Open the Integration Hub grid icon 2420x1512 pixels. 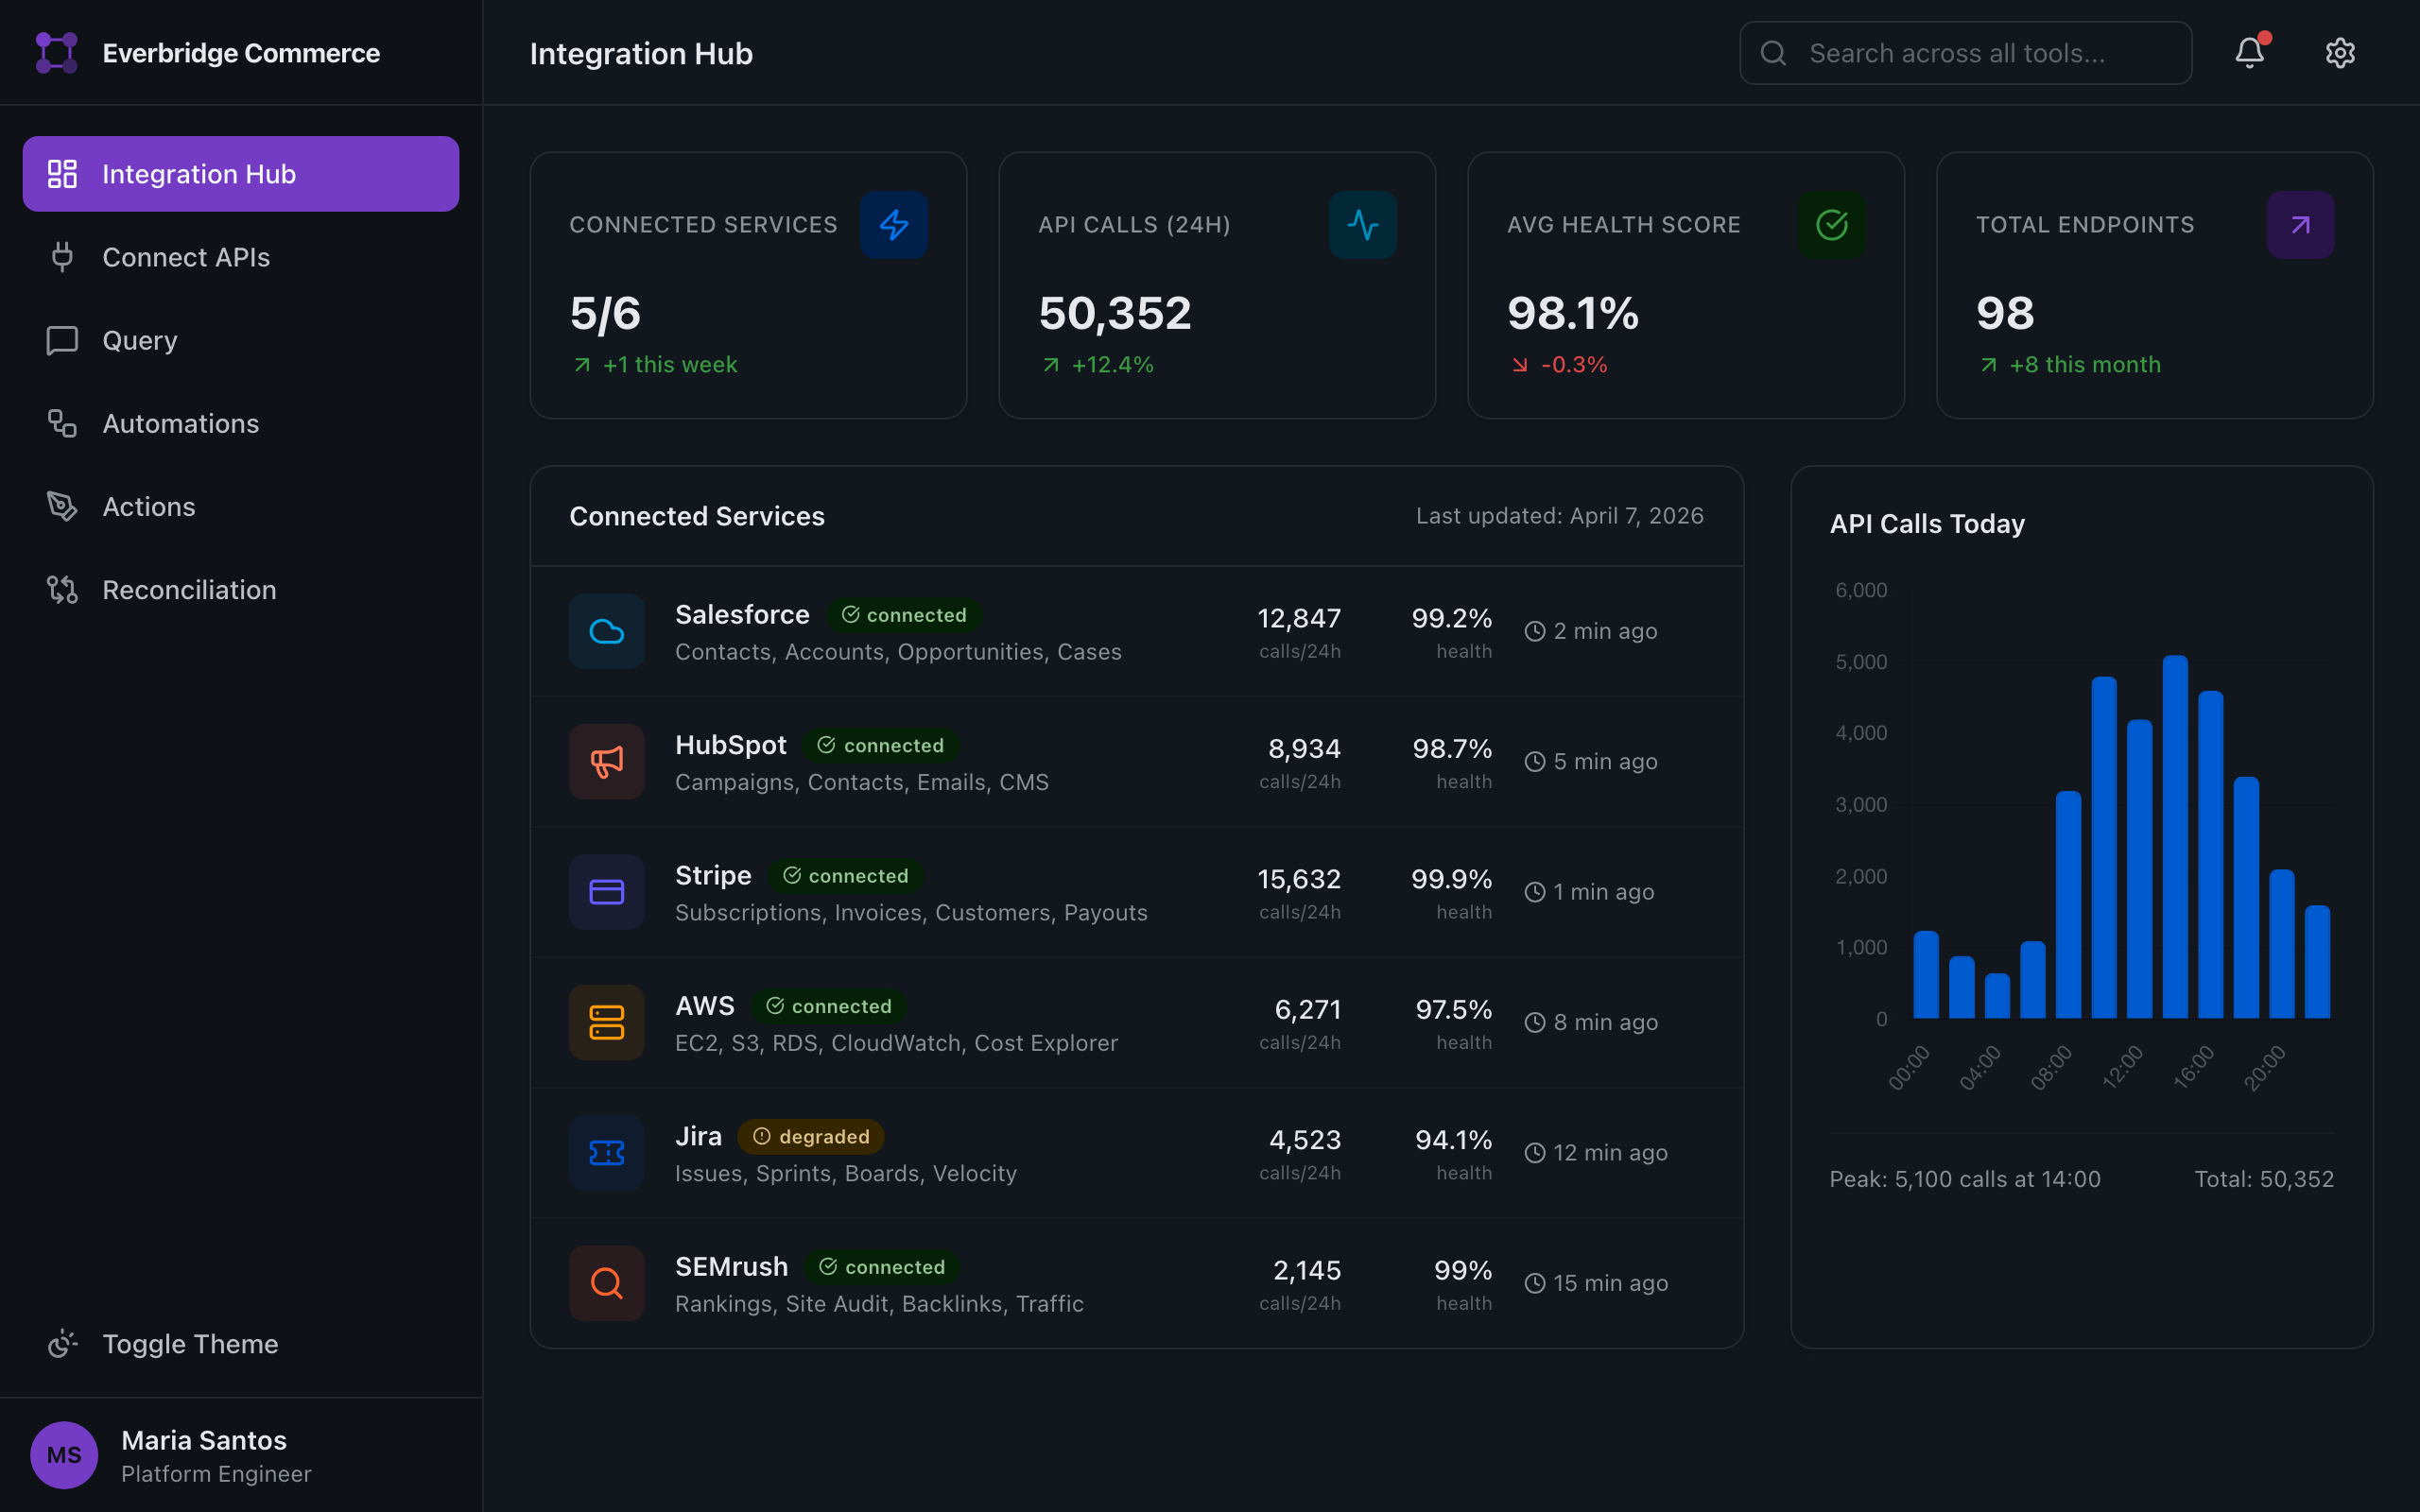point(62,173)
